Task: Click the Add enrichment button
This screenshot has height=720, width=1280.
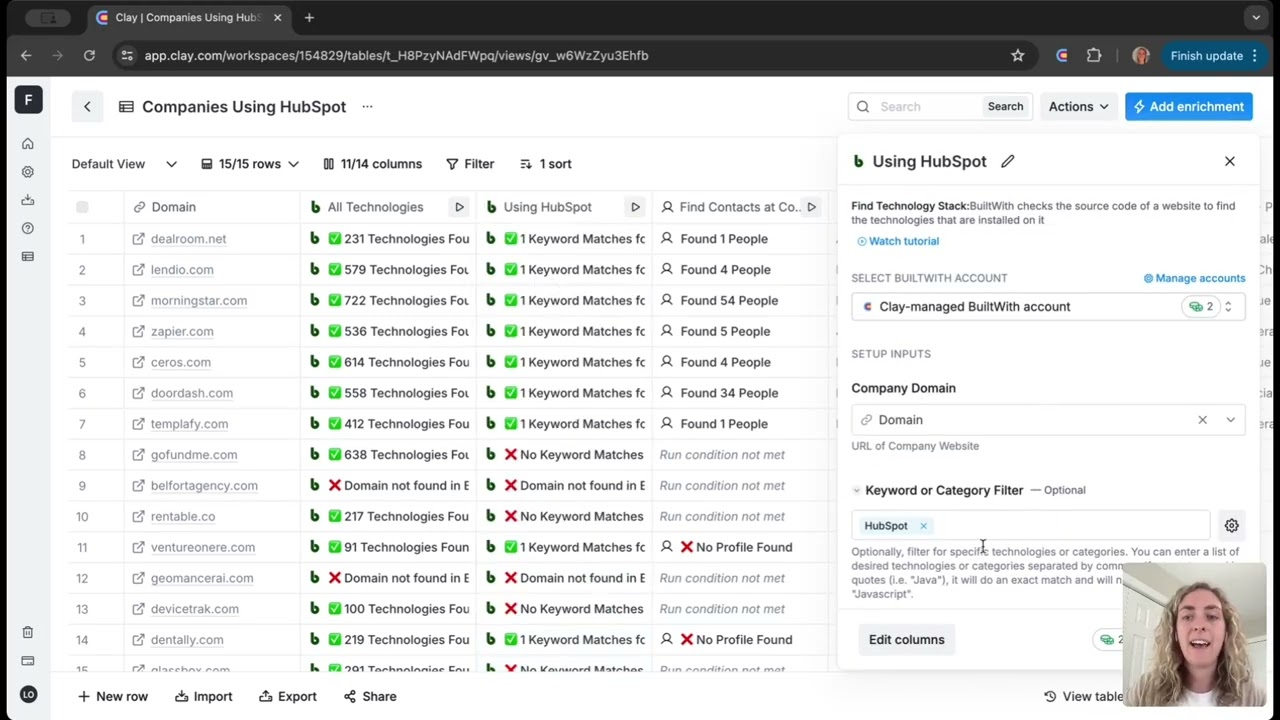Action: point(1188,107)
